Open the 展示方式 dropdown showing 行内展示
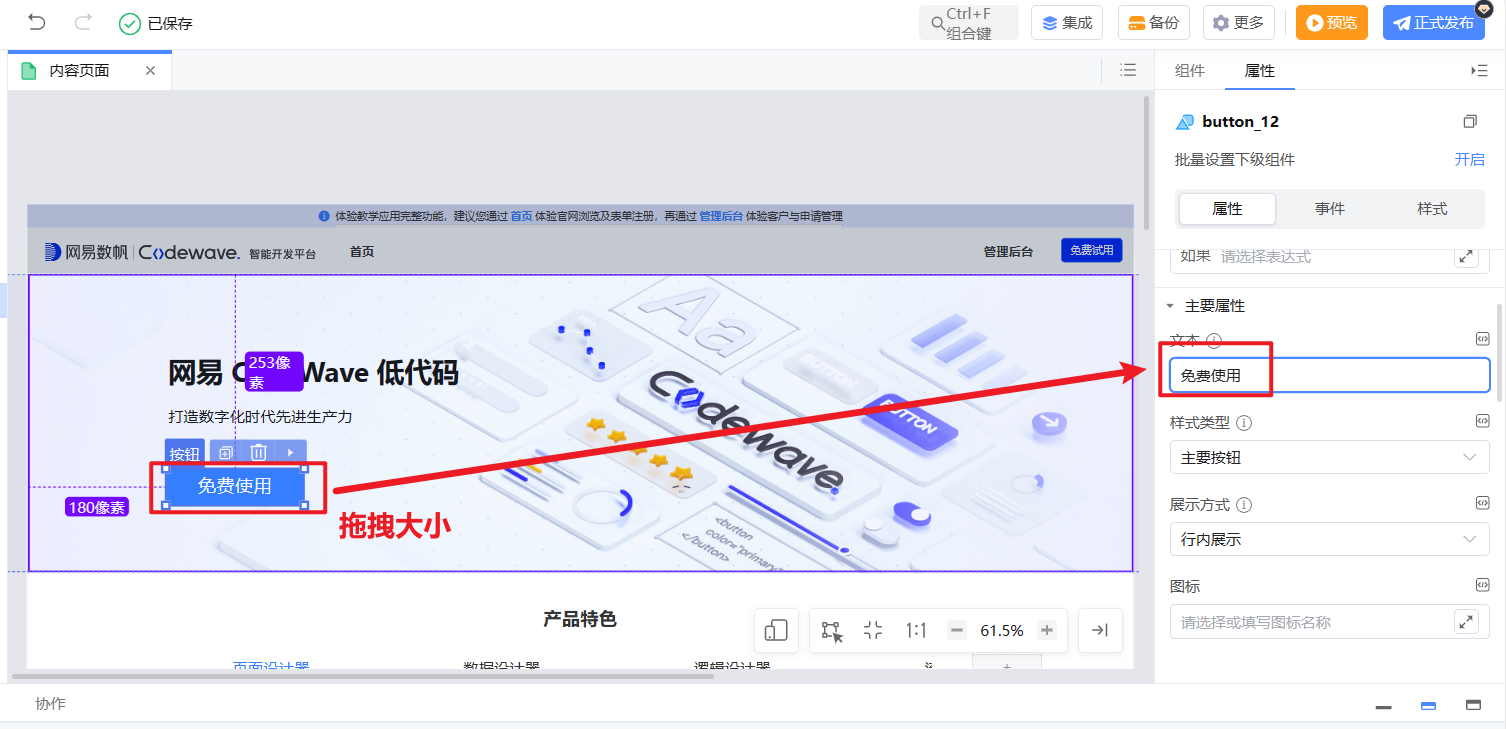This screenshot has width=1506, height=729. (x=1329, y=539)
